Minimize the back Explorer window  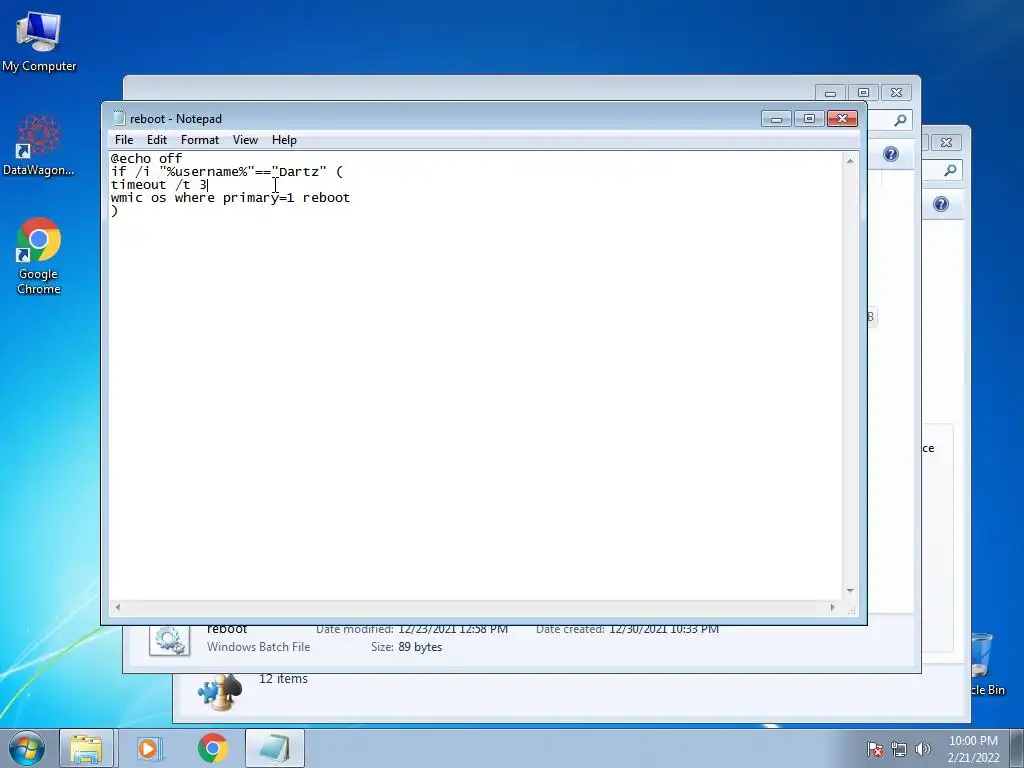click(x=830, y=93)
